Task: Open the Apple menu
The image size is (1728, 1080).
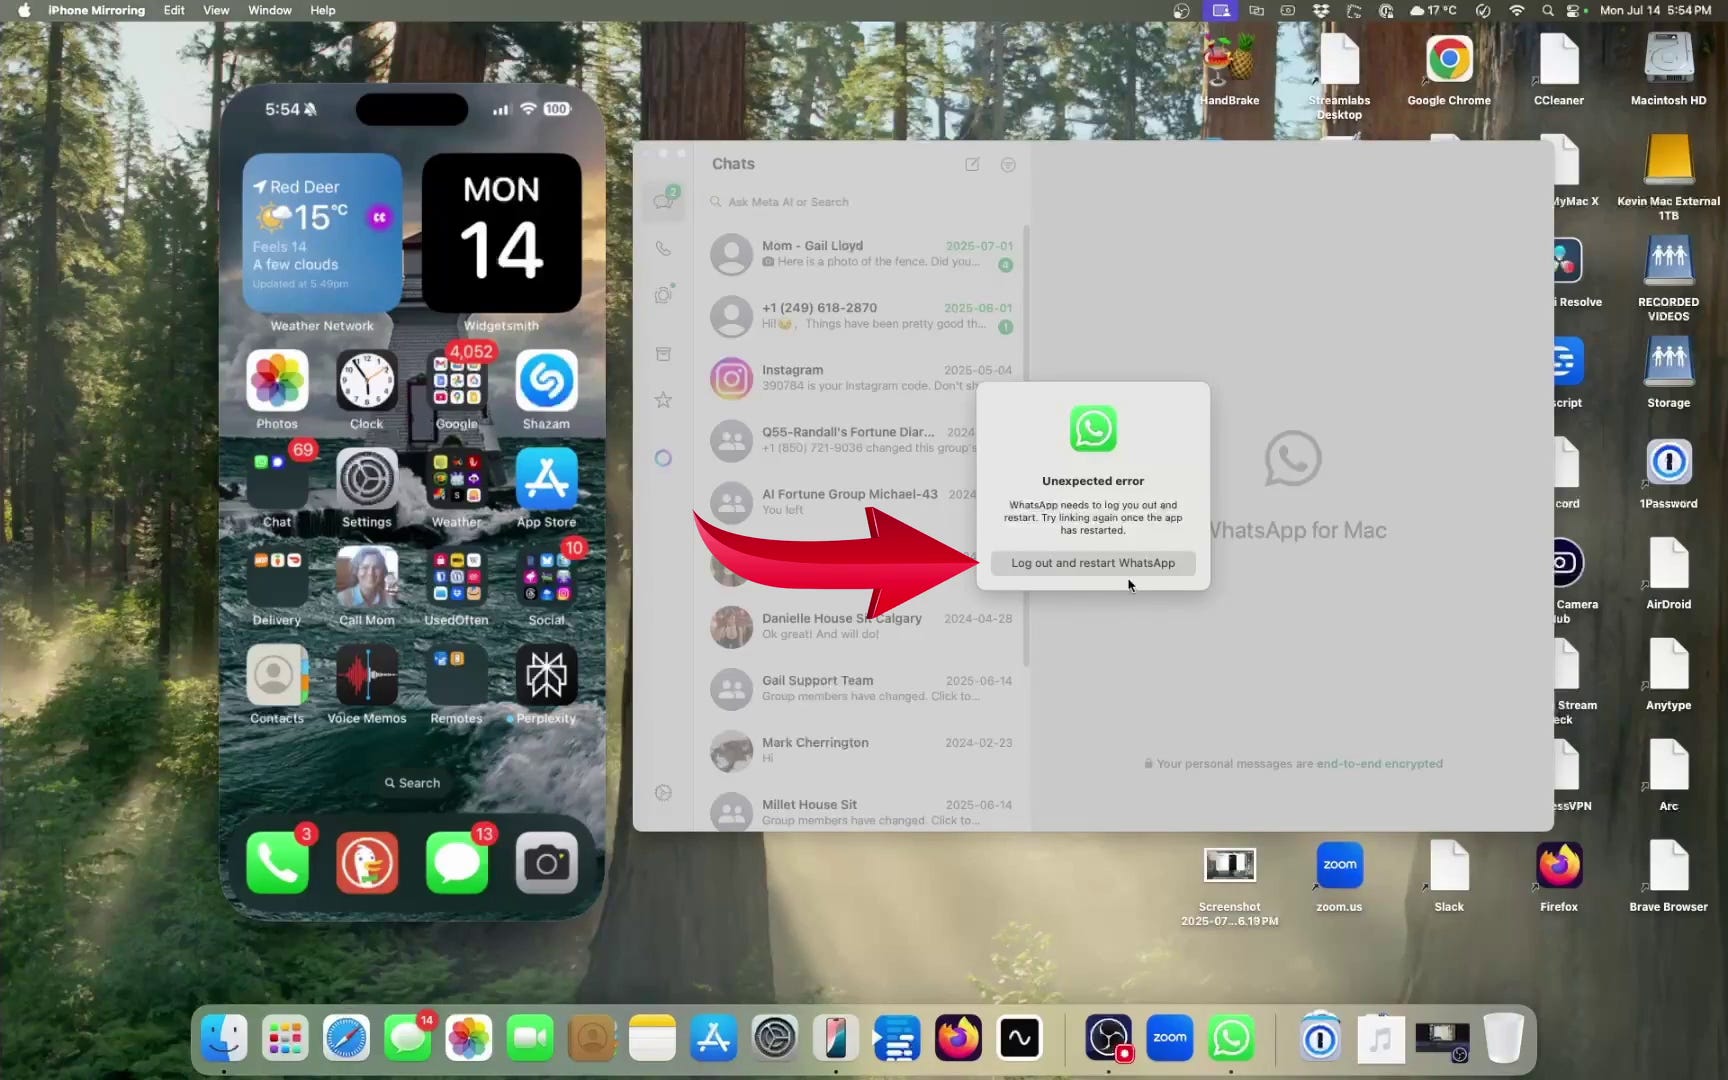Action: pos(24,10)
